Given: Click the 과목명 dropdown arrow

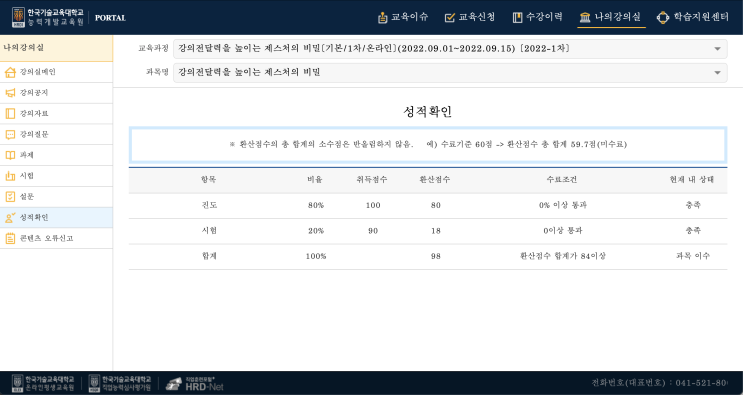Looking at the screenshot, I should [x=717, y=72].
